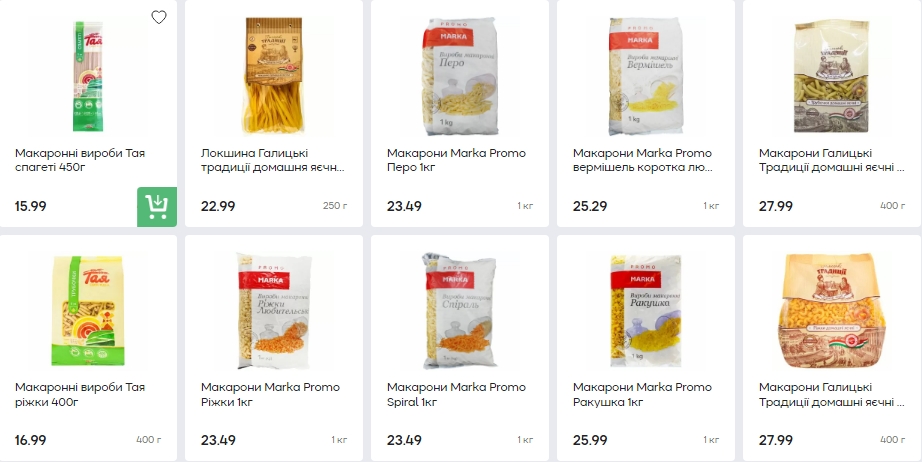Open link Макарони Marka Promo Ріжки 1кг
922x462 pixels.
tap(270, 394)
